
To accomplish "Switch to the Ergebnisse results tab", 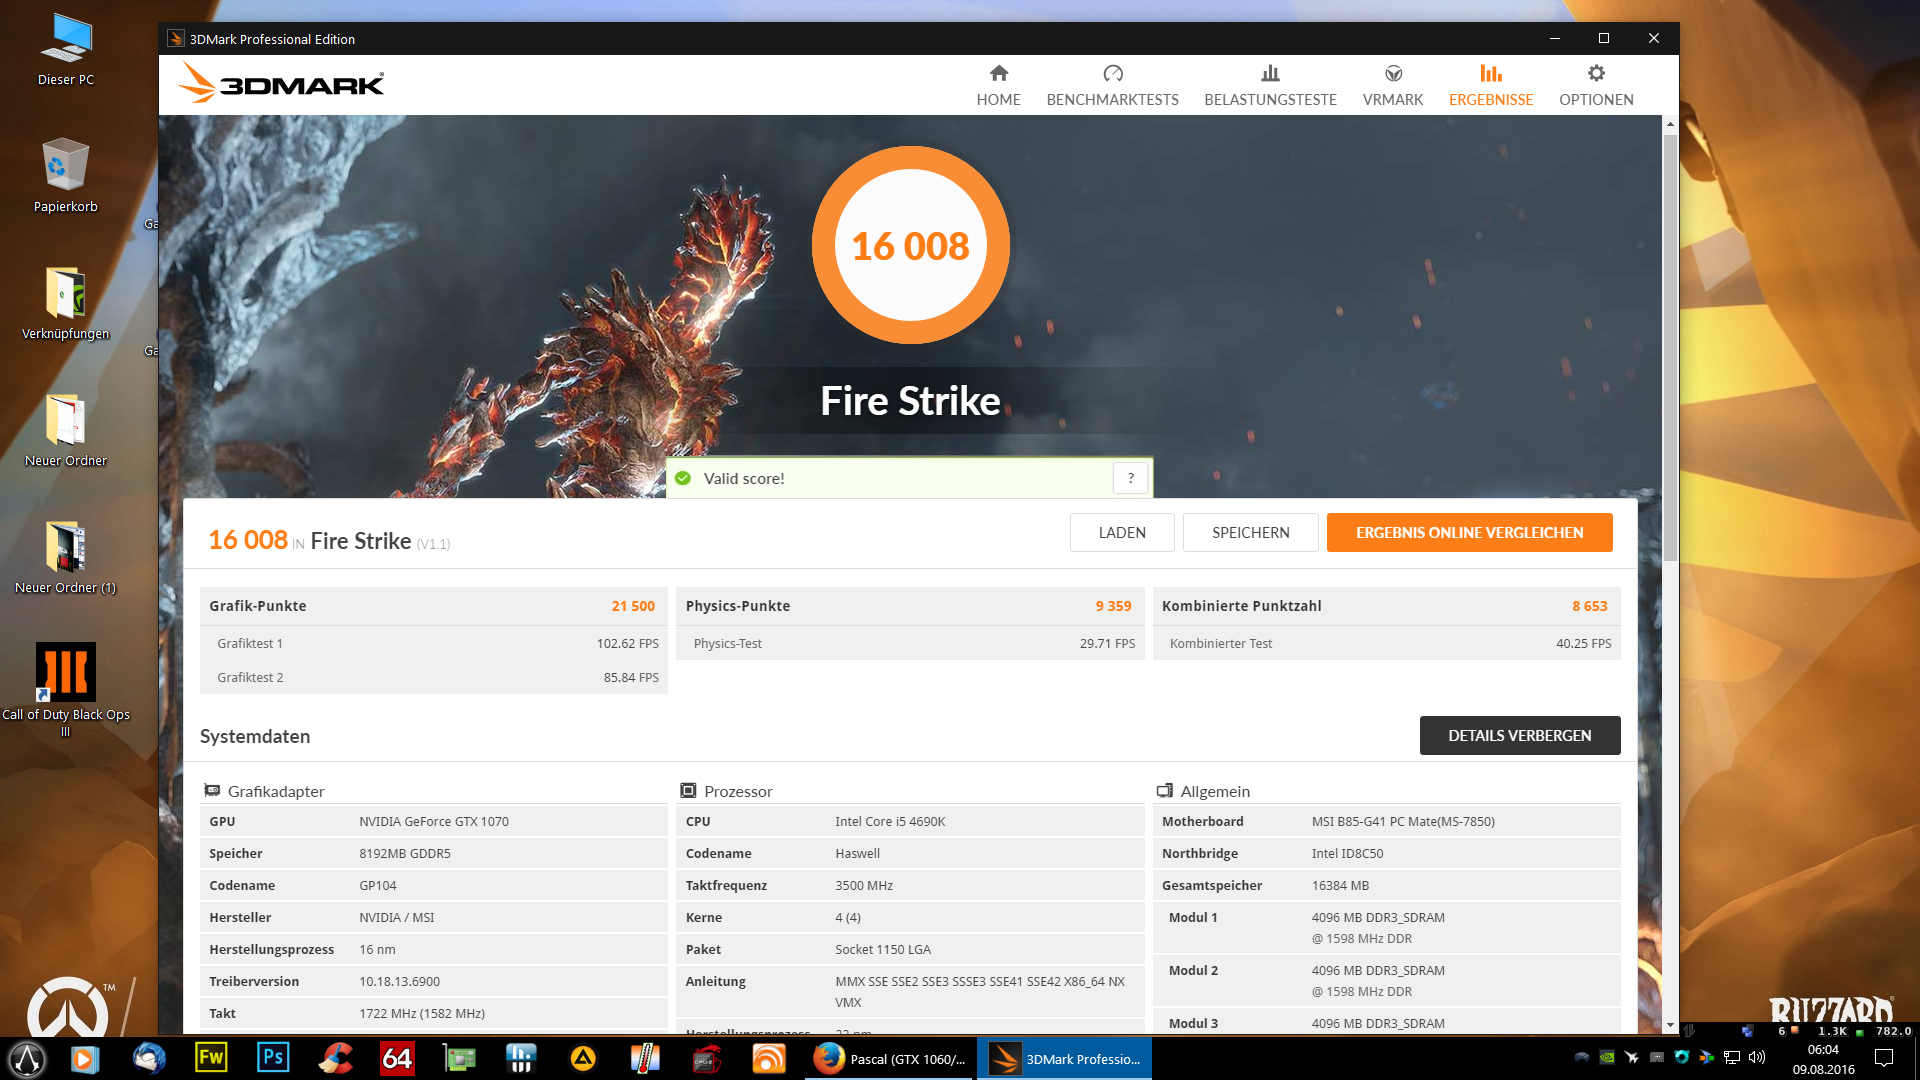I will [x=1490, y=84].
